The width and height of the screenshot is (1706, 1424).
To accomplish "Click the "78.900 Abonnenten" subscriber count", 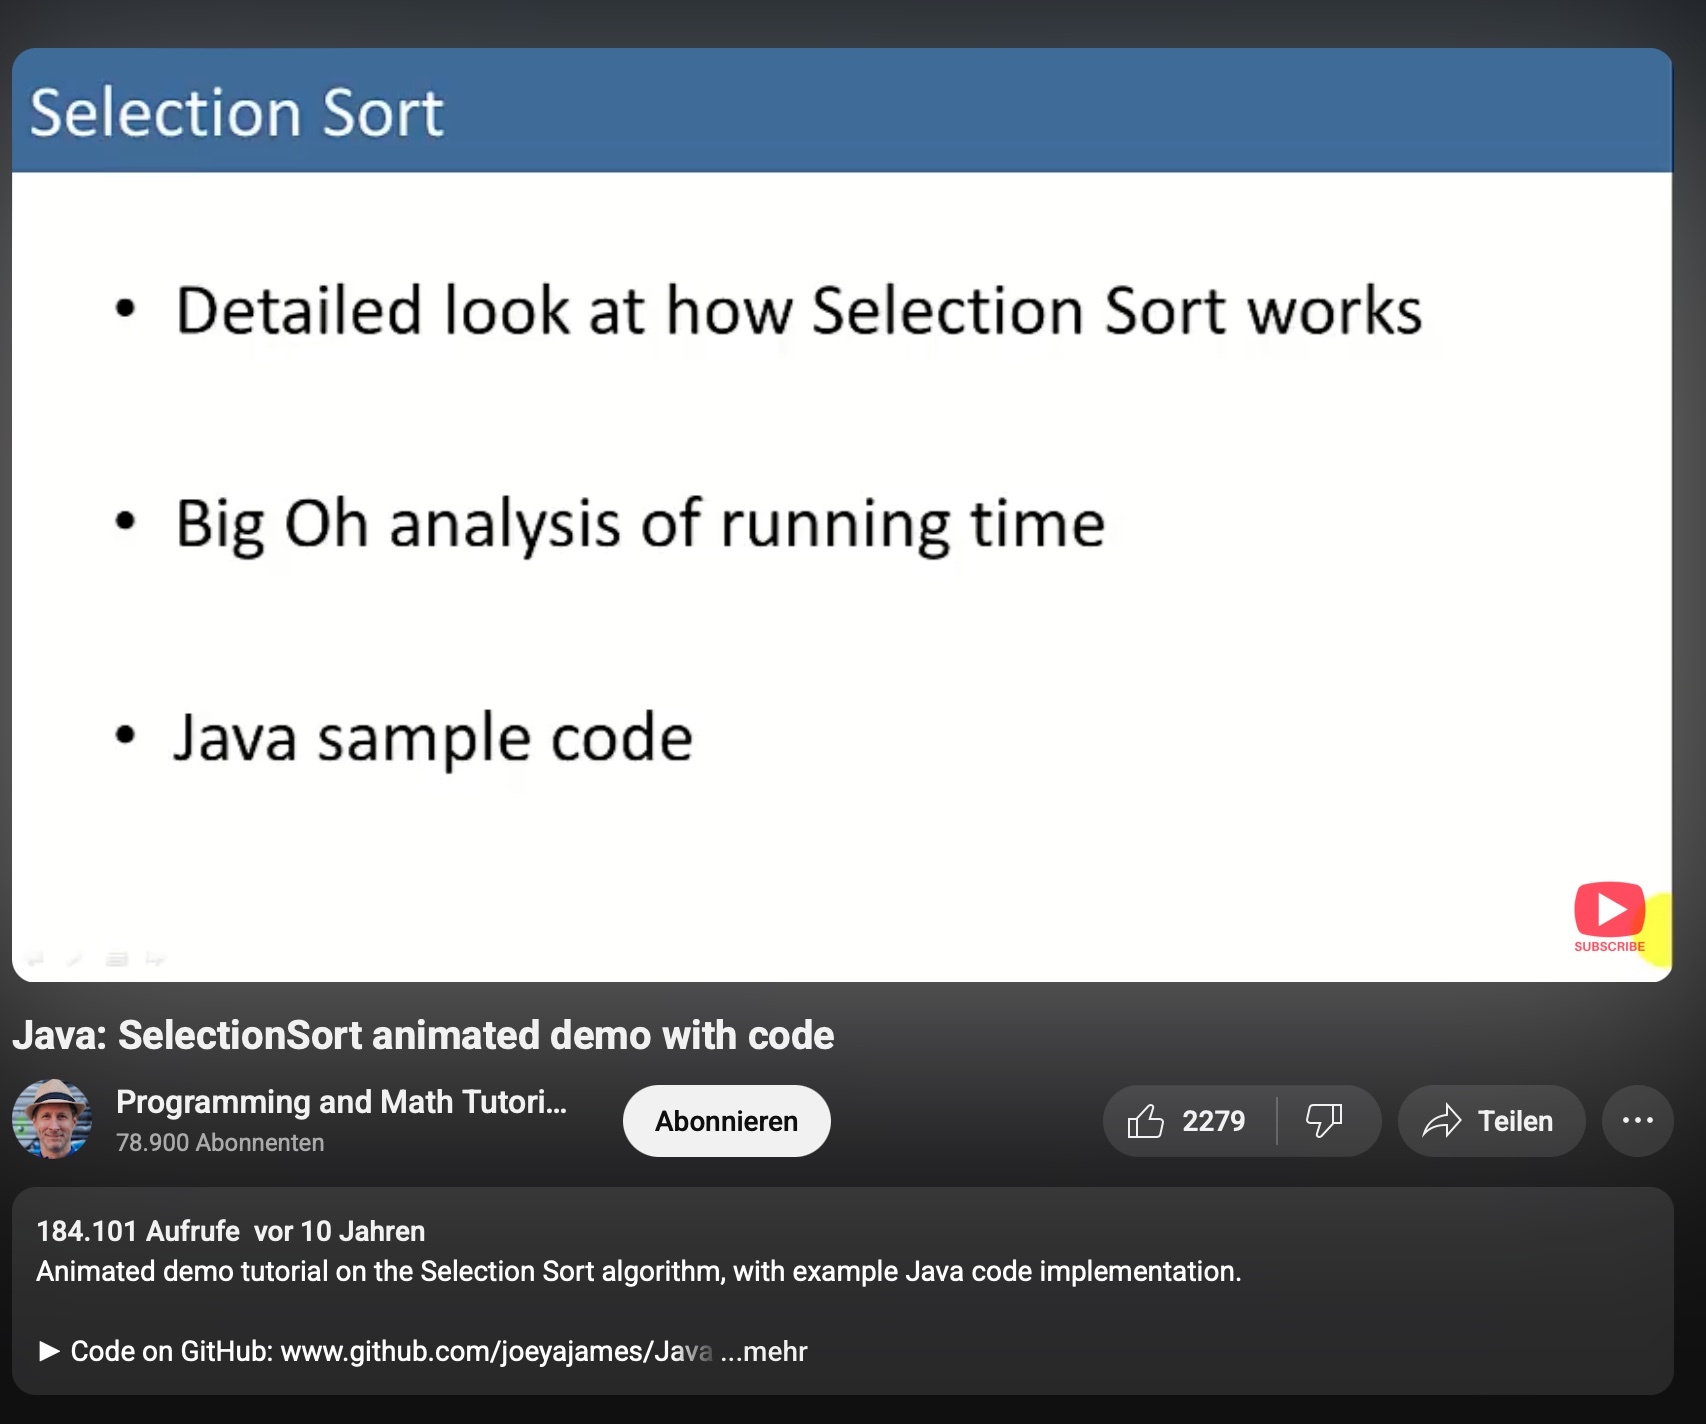I will (220, 1143).
